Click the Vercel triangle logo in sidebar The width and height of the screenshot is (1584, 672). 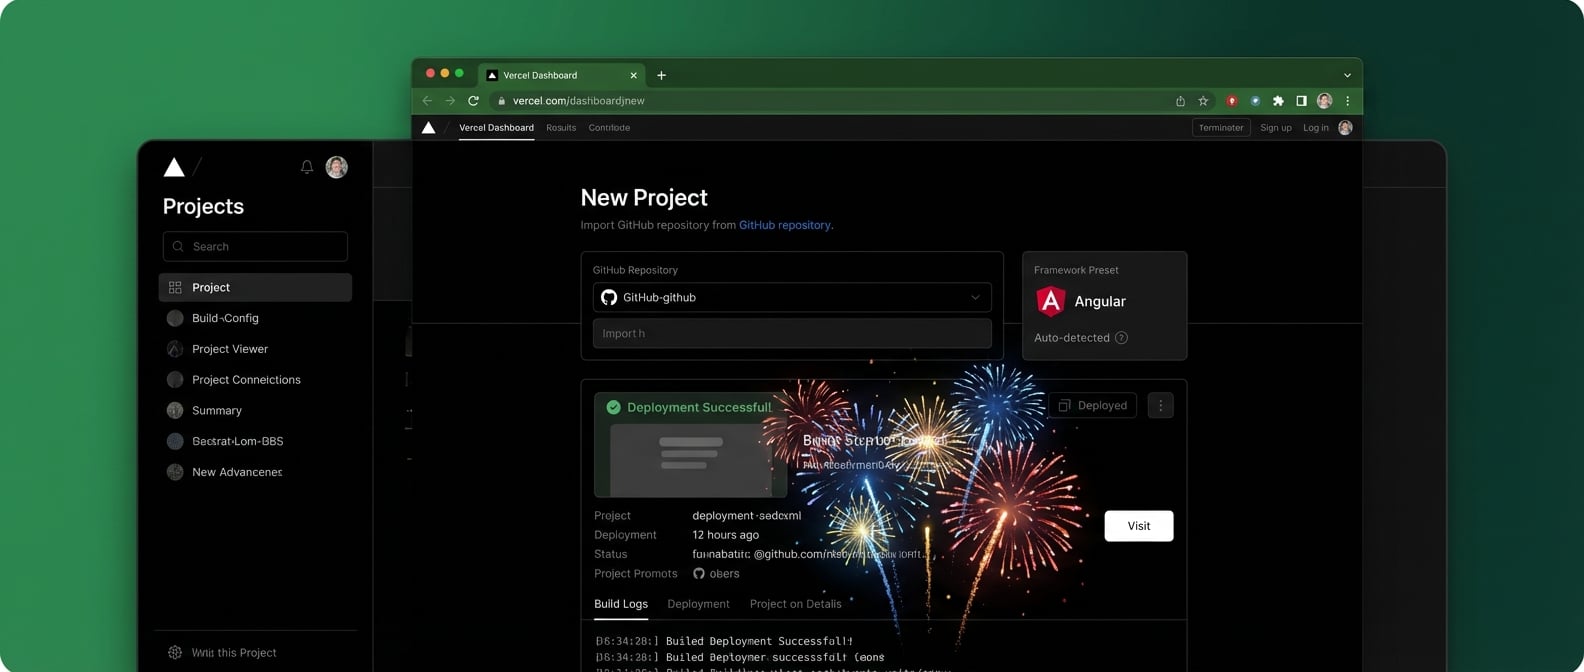click(174, 167)
